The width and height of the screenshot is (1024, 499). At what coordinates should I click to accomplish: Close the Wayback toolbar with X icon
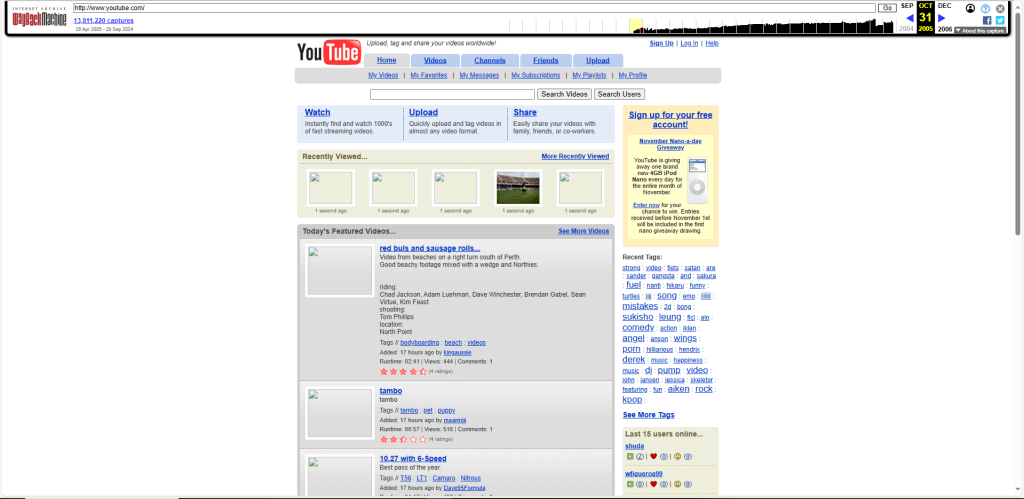tap(1000, 8)
